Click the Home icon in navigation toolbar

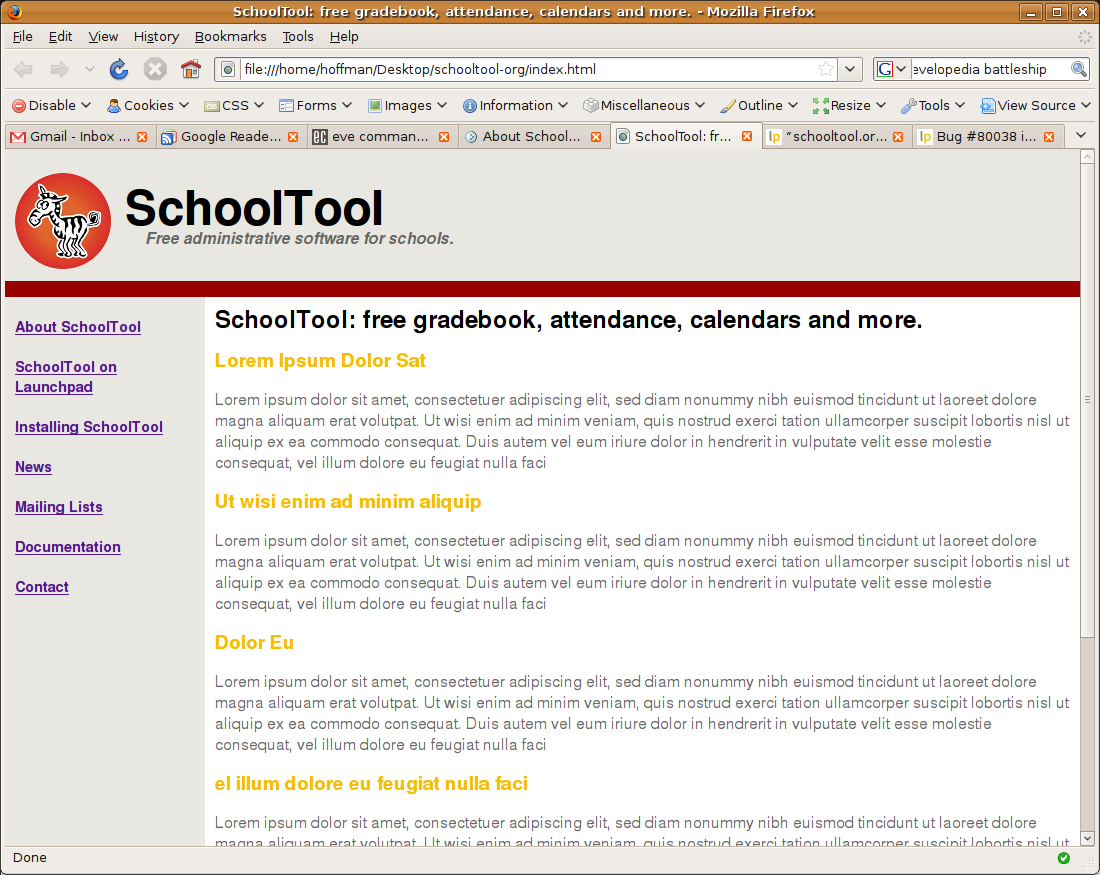191,69
